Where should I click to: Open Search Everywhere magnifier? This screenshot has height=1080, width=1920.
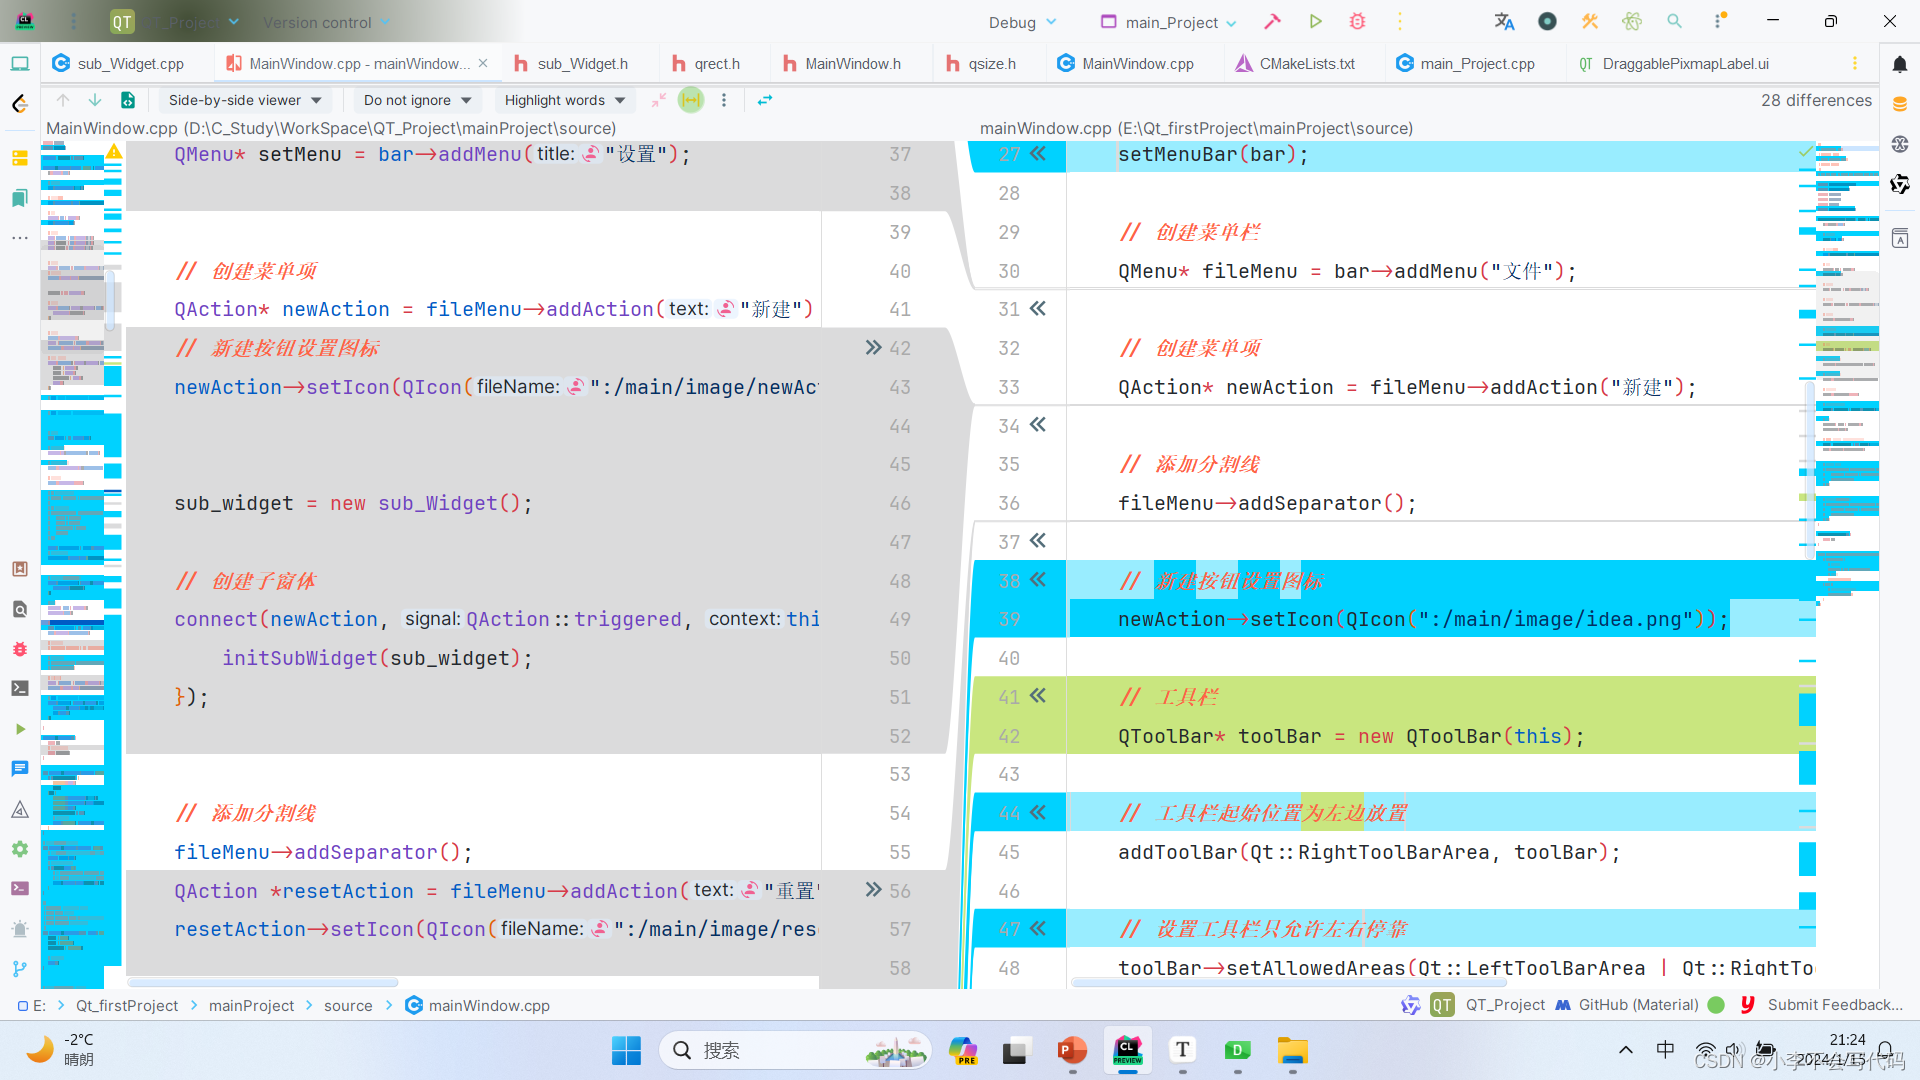[x=1674, y=22]
